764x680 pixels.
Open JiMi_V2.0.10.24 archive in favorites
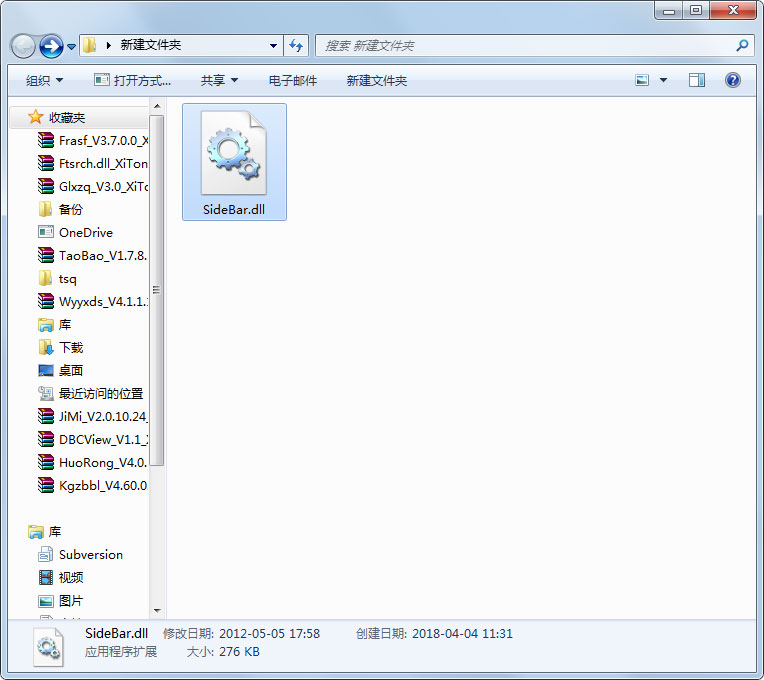point(93,416)
